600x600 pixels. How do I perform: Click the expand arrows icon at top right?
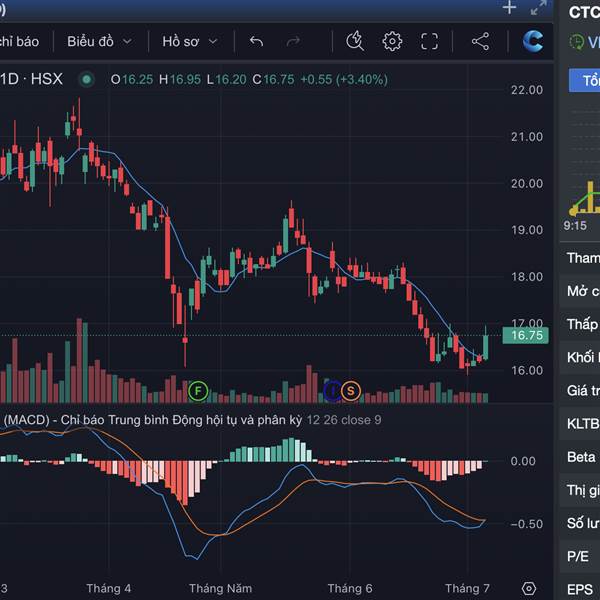click(539, 8)
